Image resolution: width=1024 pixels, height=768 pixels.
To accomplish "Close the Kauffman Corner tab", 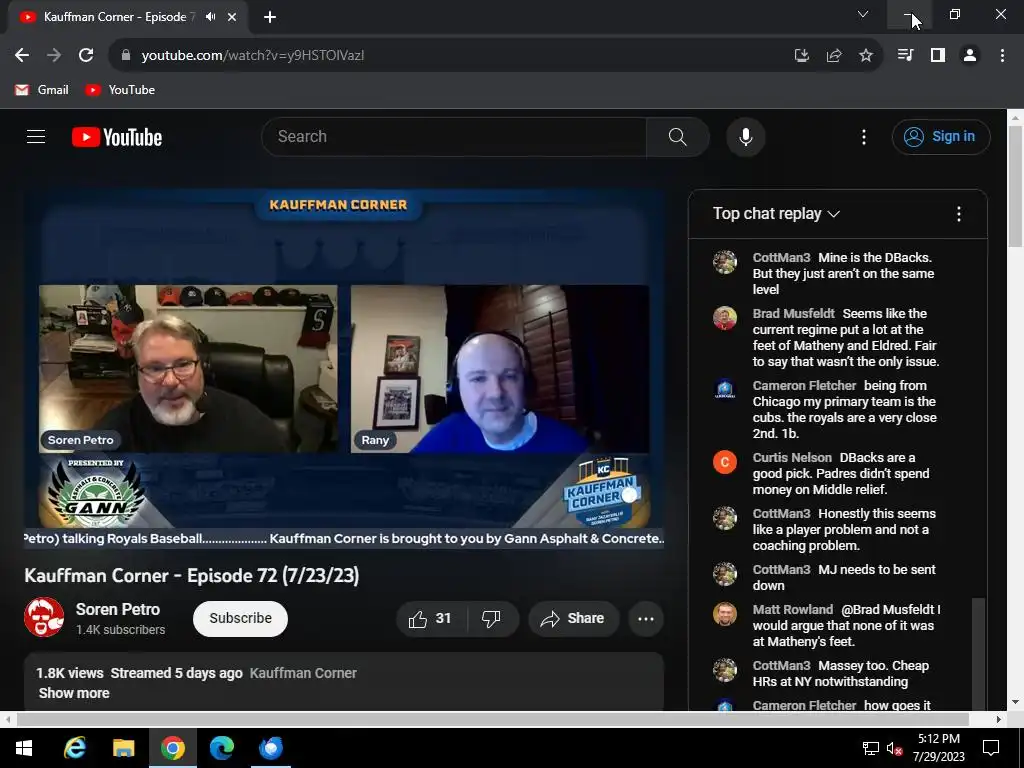I will click(x=232, y=17).
